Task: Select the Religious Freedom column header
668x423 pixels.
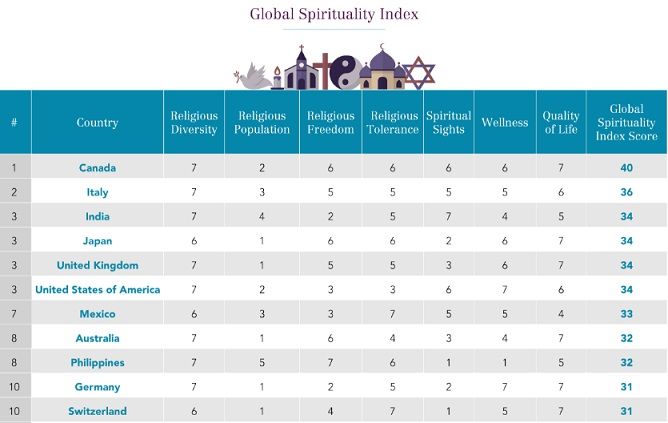Action: (x=331, y=122)
